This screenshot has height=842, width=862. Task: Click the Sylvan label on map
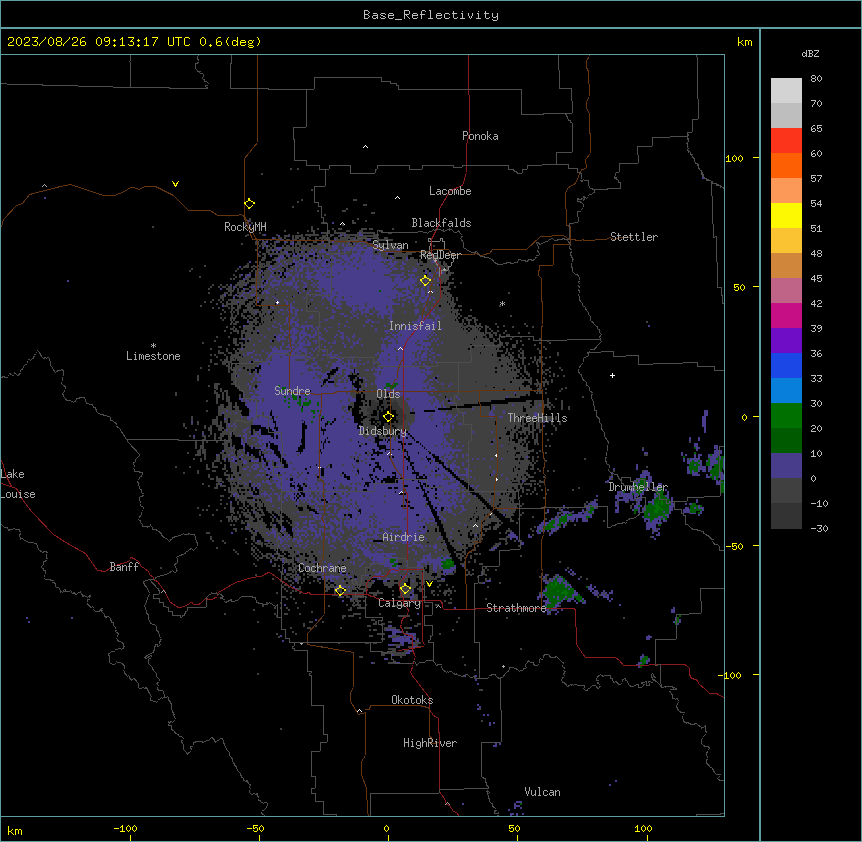pos(390,245)
